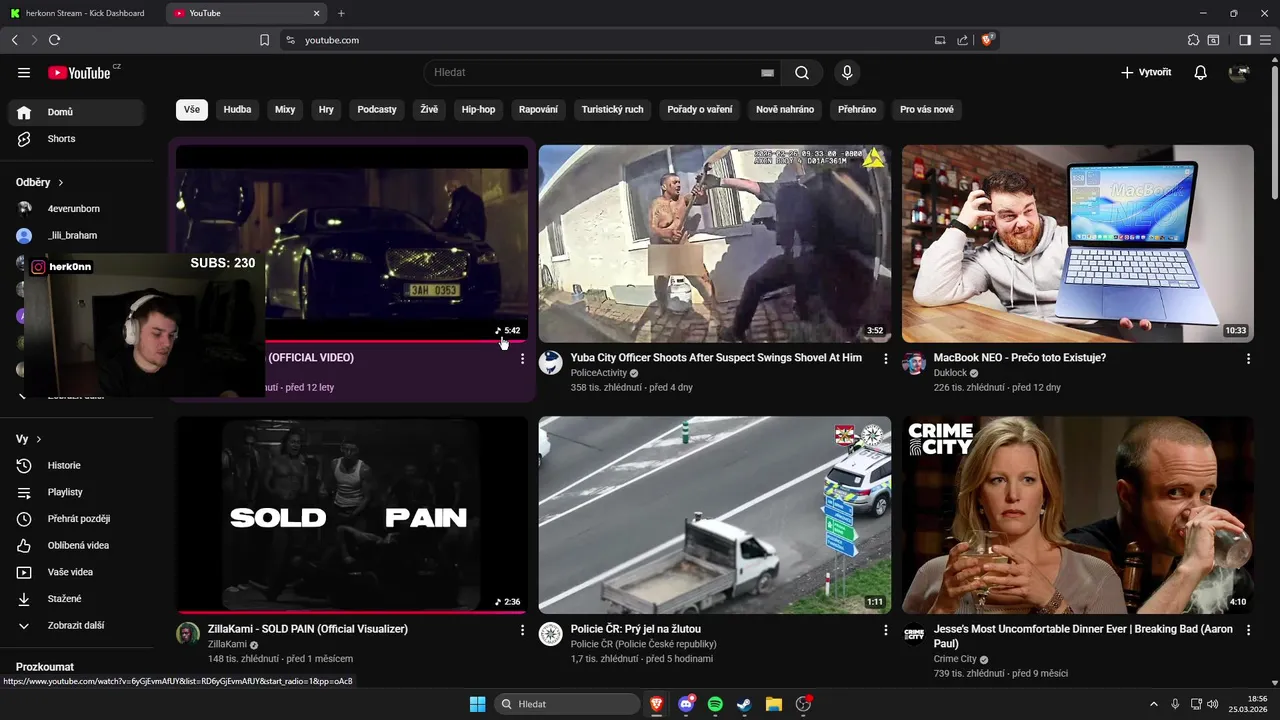
Task: Select the Mixy filter chip
Action: tap(285, 110)
